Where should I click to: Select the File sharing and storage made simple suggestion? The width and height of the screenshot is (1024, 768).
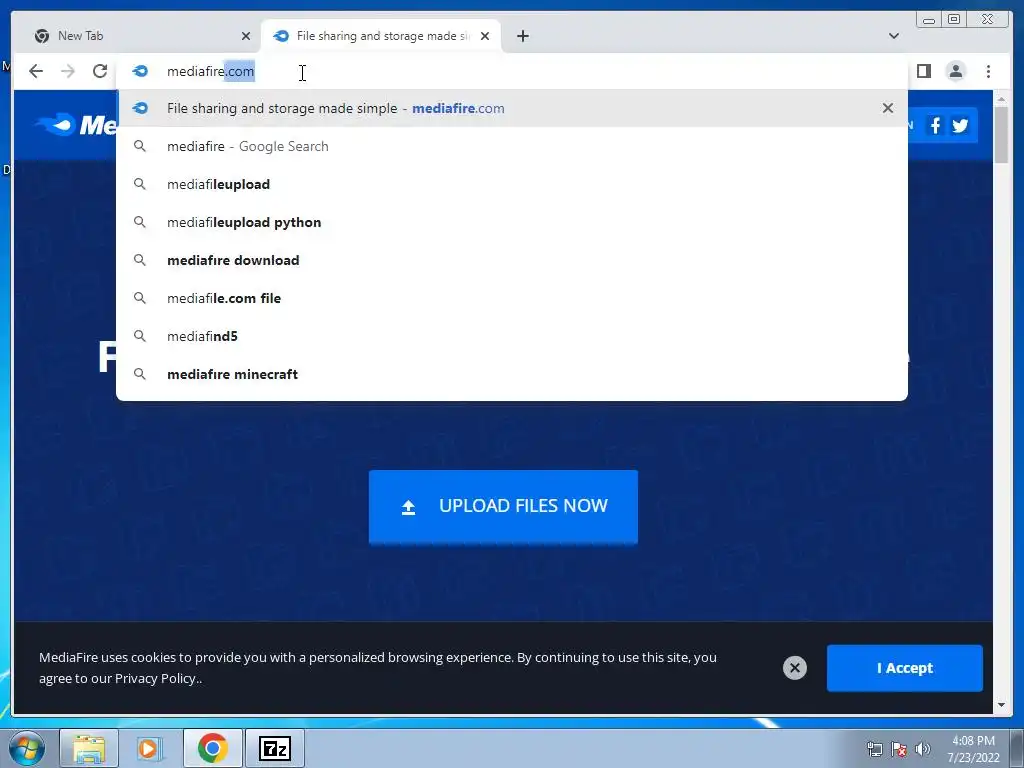[511, 108]
